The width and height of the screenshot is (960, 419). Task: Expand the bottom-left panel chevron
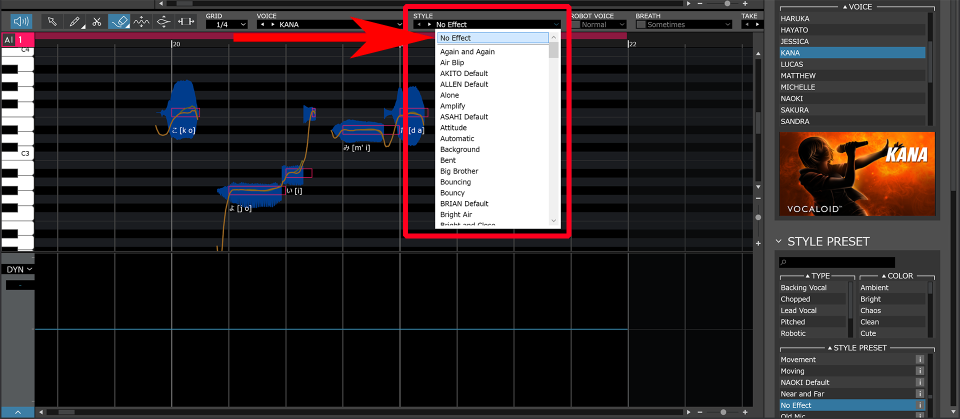(18, 412)
